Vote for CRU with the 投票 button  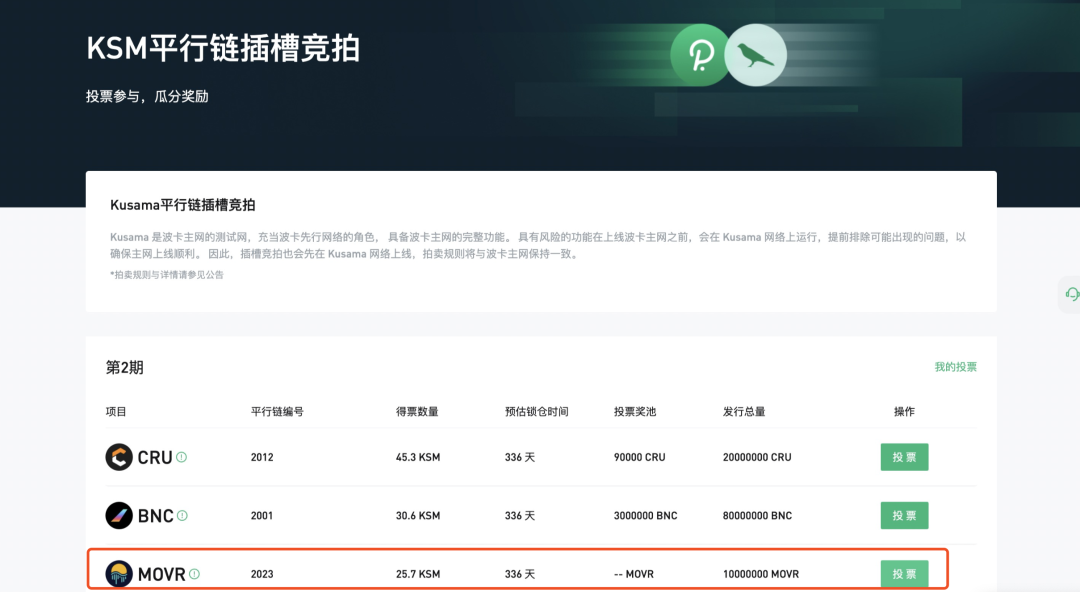coord(904,457)
